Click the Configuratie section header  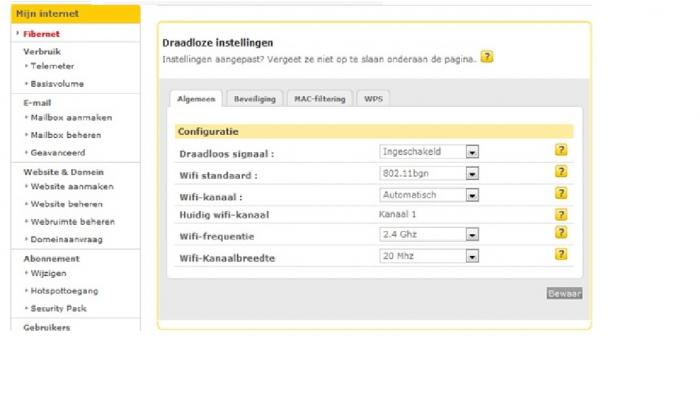coord(374,132)
